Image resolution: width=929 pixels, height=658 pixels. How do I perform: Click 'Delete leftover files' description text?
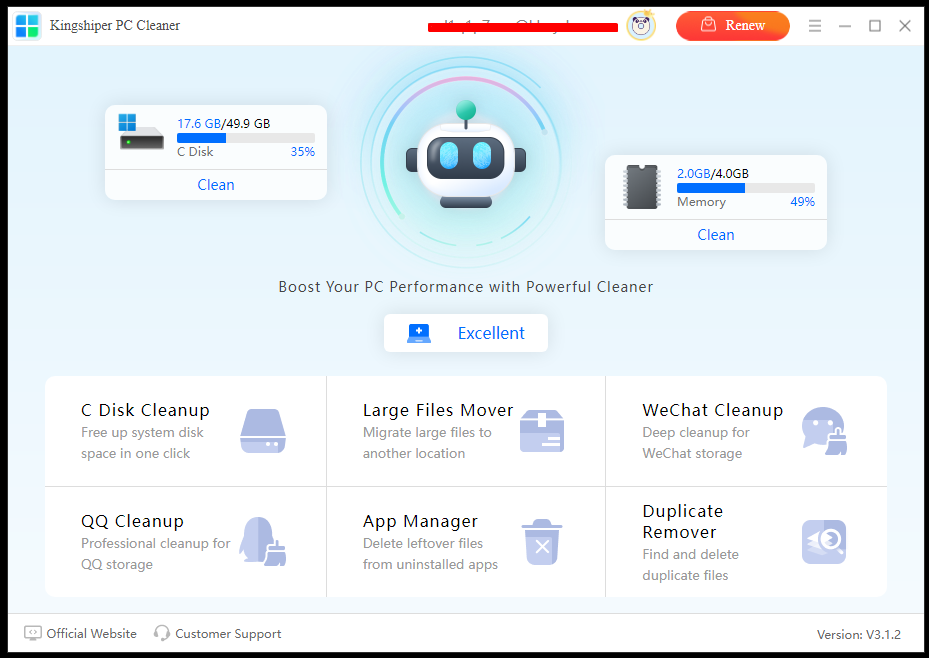click(x=422, y=543)
